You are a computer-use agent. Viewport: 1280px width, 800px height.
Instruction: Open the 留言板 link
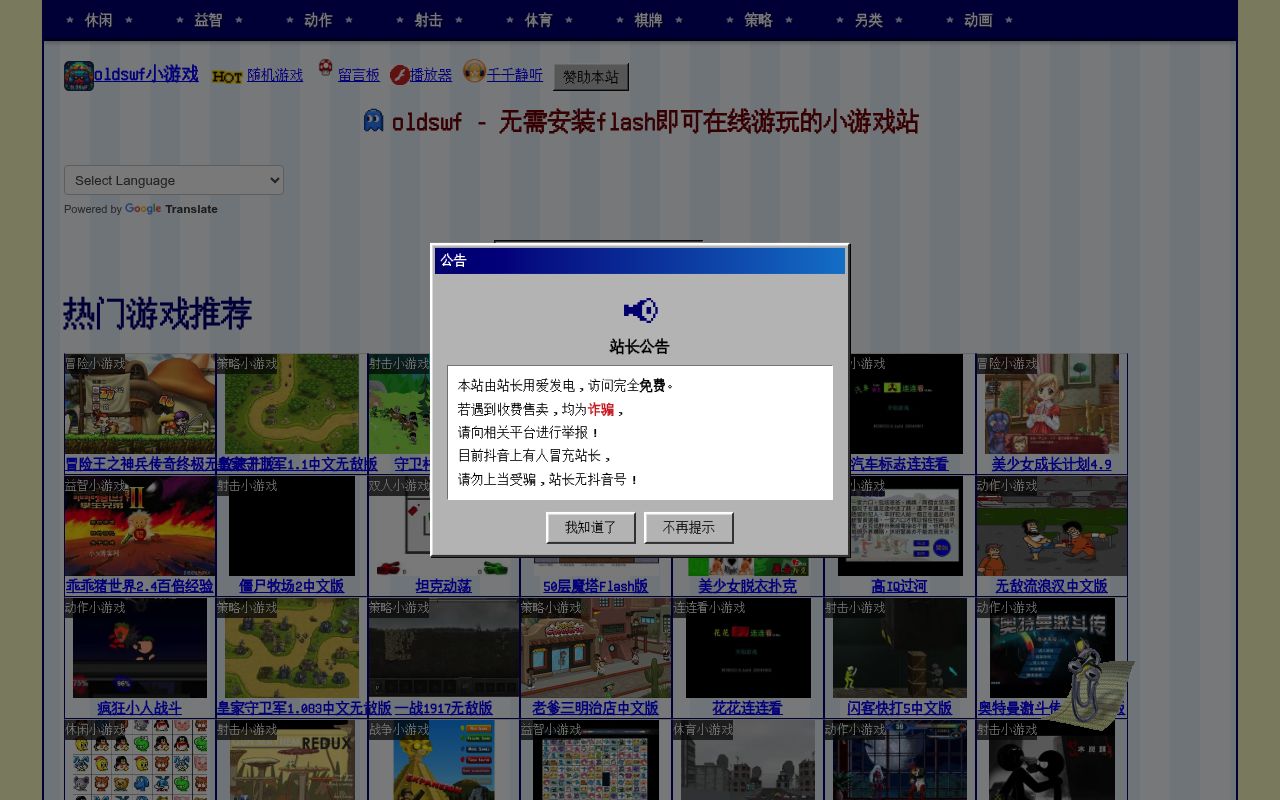tap(358, 75)
